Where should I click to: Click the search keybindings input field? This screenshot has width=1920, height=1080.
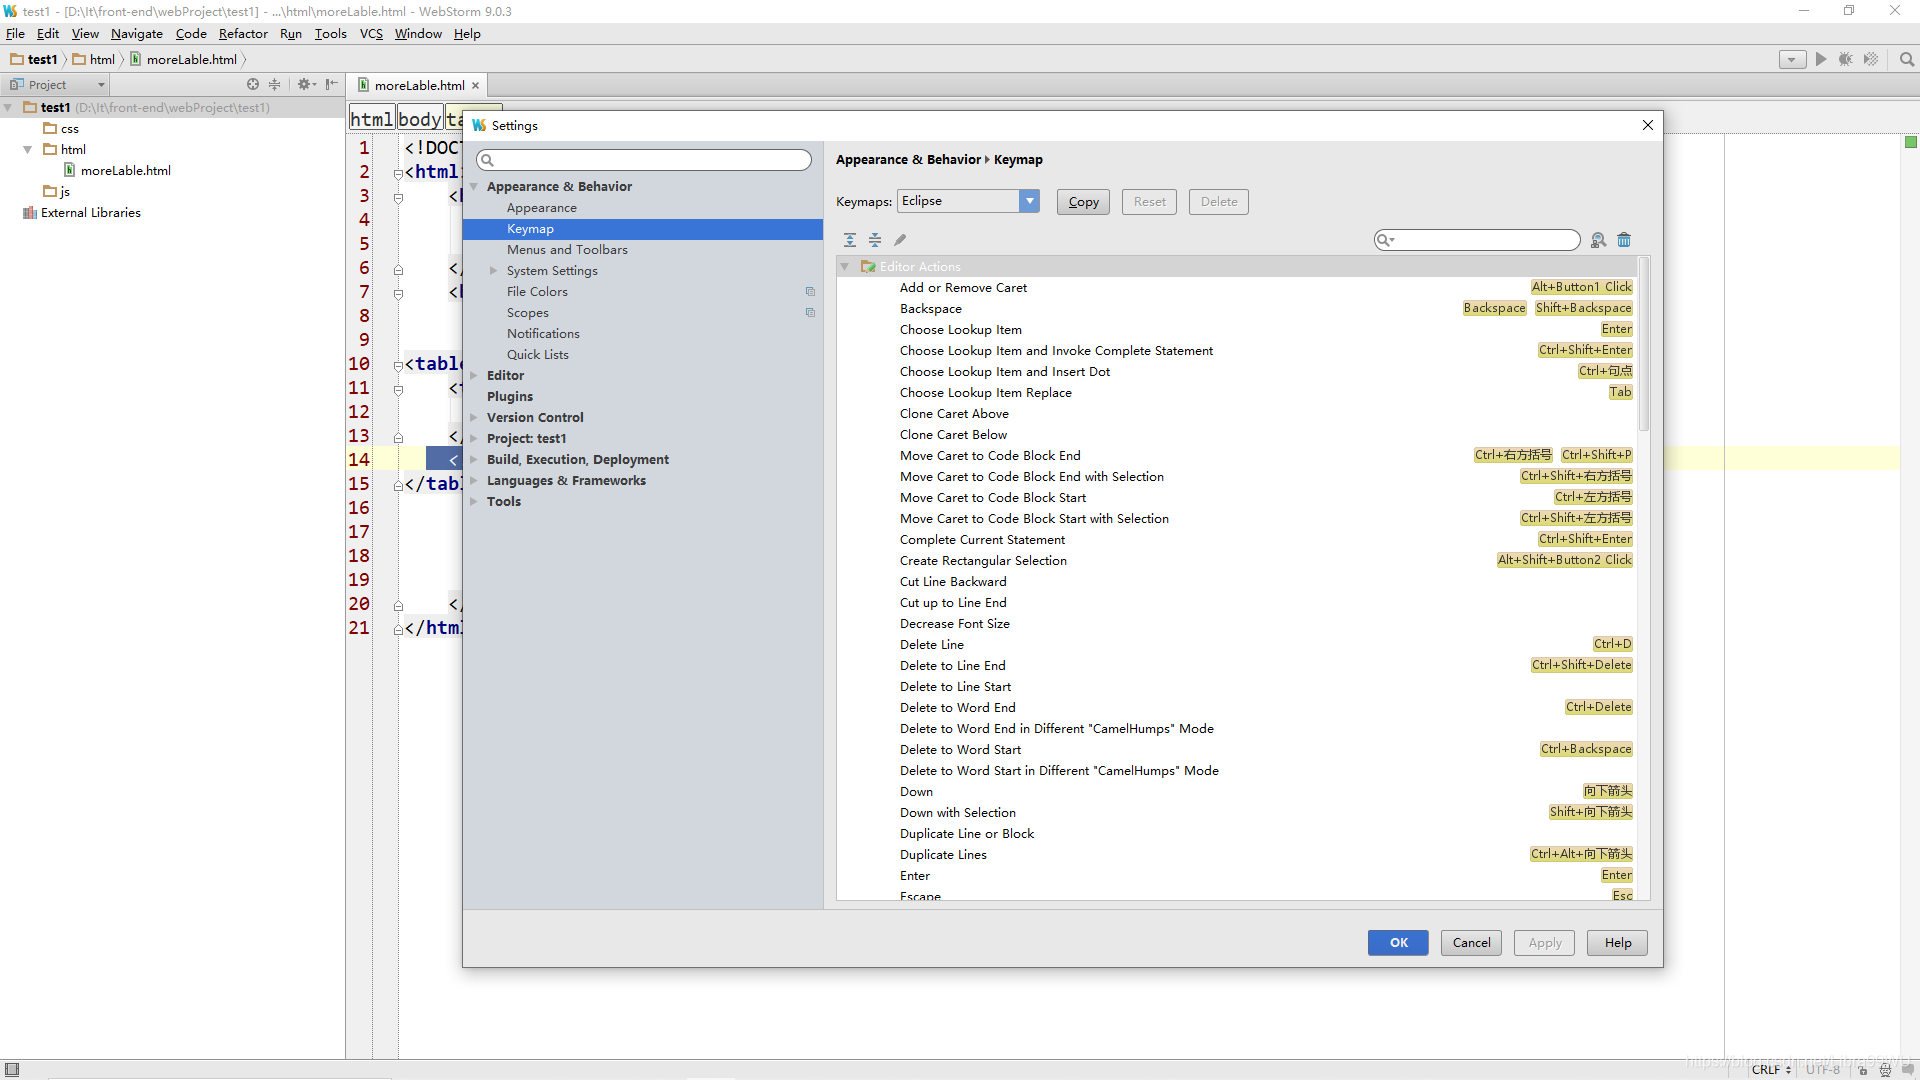1477,240
